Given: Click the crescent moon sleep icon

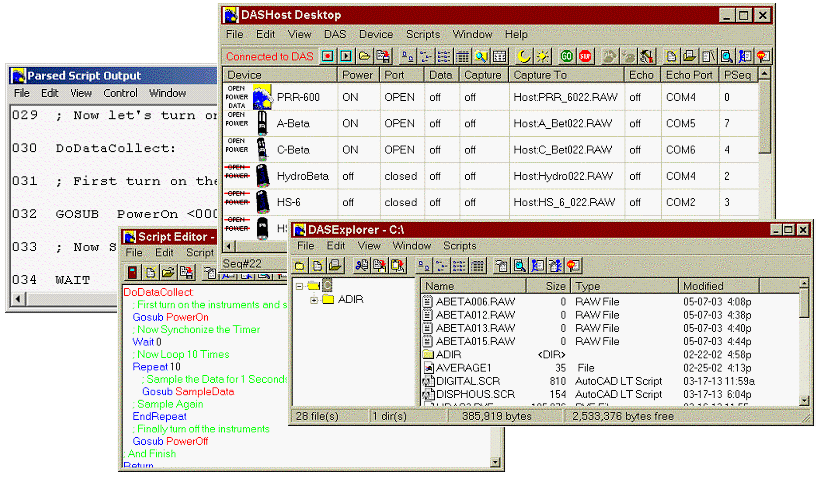Looking at the screenshot, I should click(x=524, y=56).
